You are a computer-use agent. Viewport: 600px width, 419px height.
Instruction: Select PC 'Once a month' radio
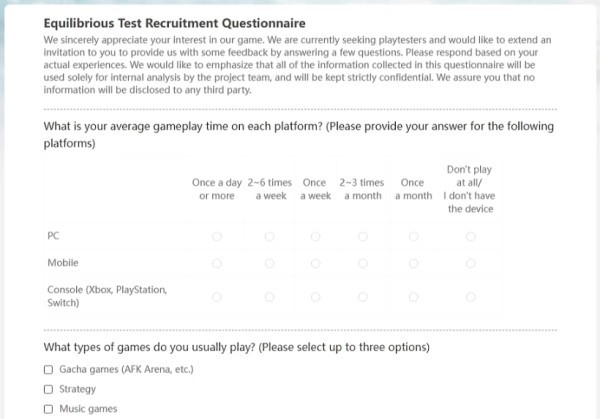(412, 237)
